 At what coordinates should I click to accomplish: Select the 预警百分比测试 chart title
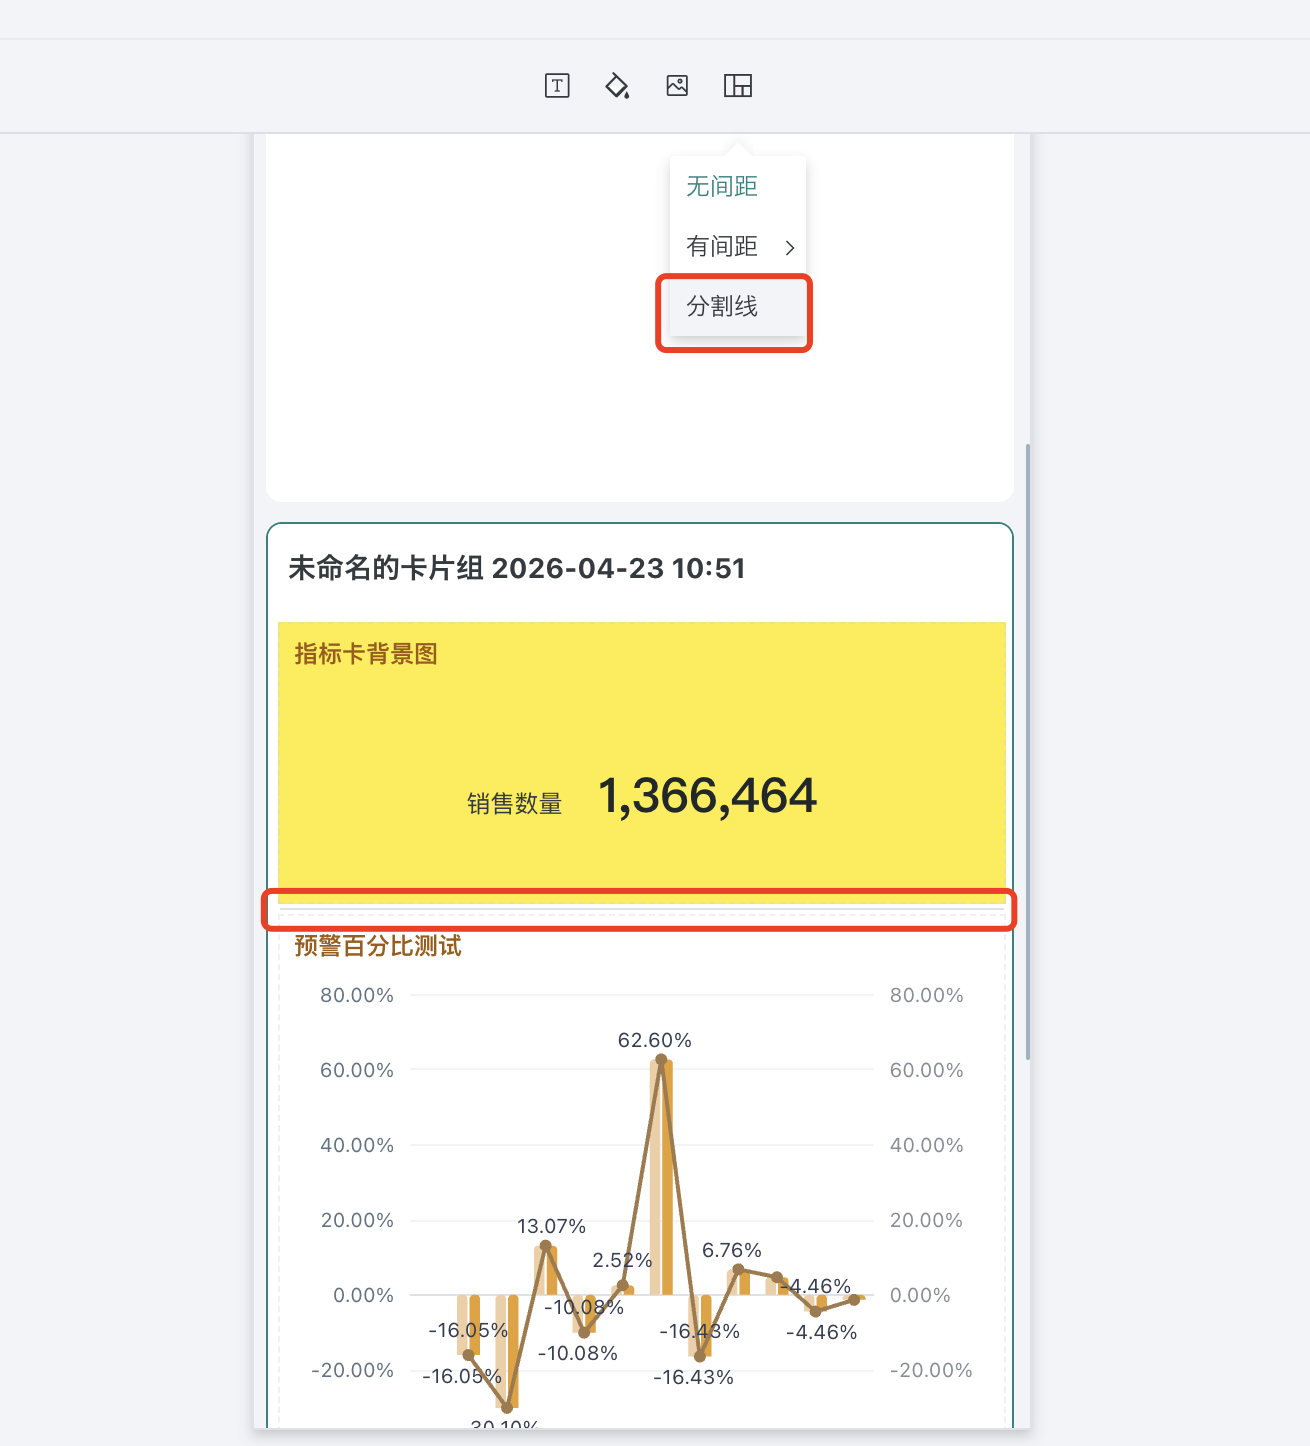tap(376, 945)
